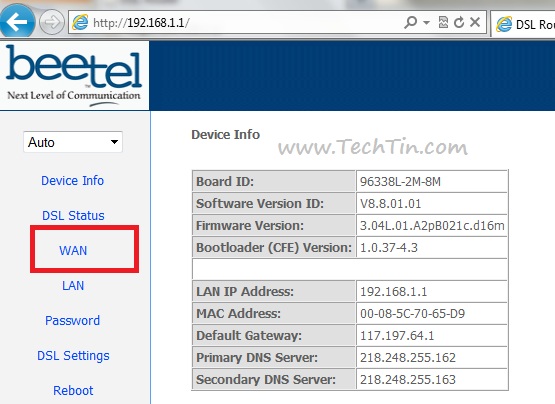Click the browser forward arrow button
Screen dimensions: 555x404
pos(52,22)
